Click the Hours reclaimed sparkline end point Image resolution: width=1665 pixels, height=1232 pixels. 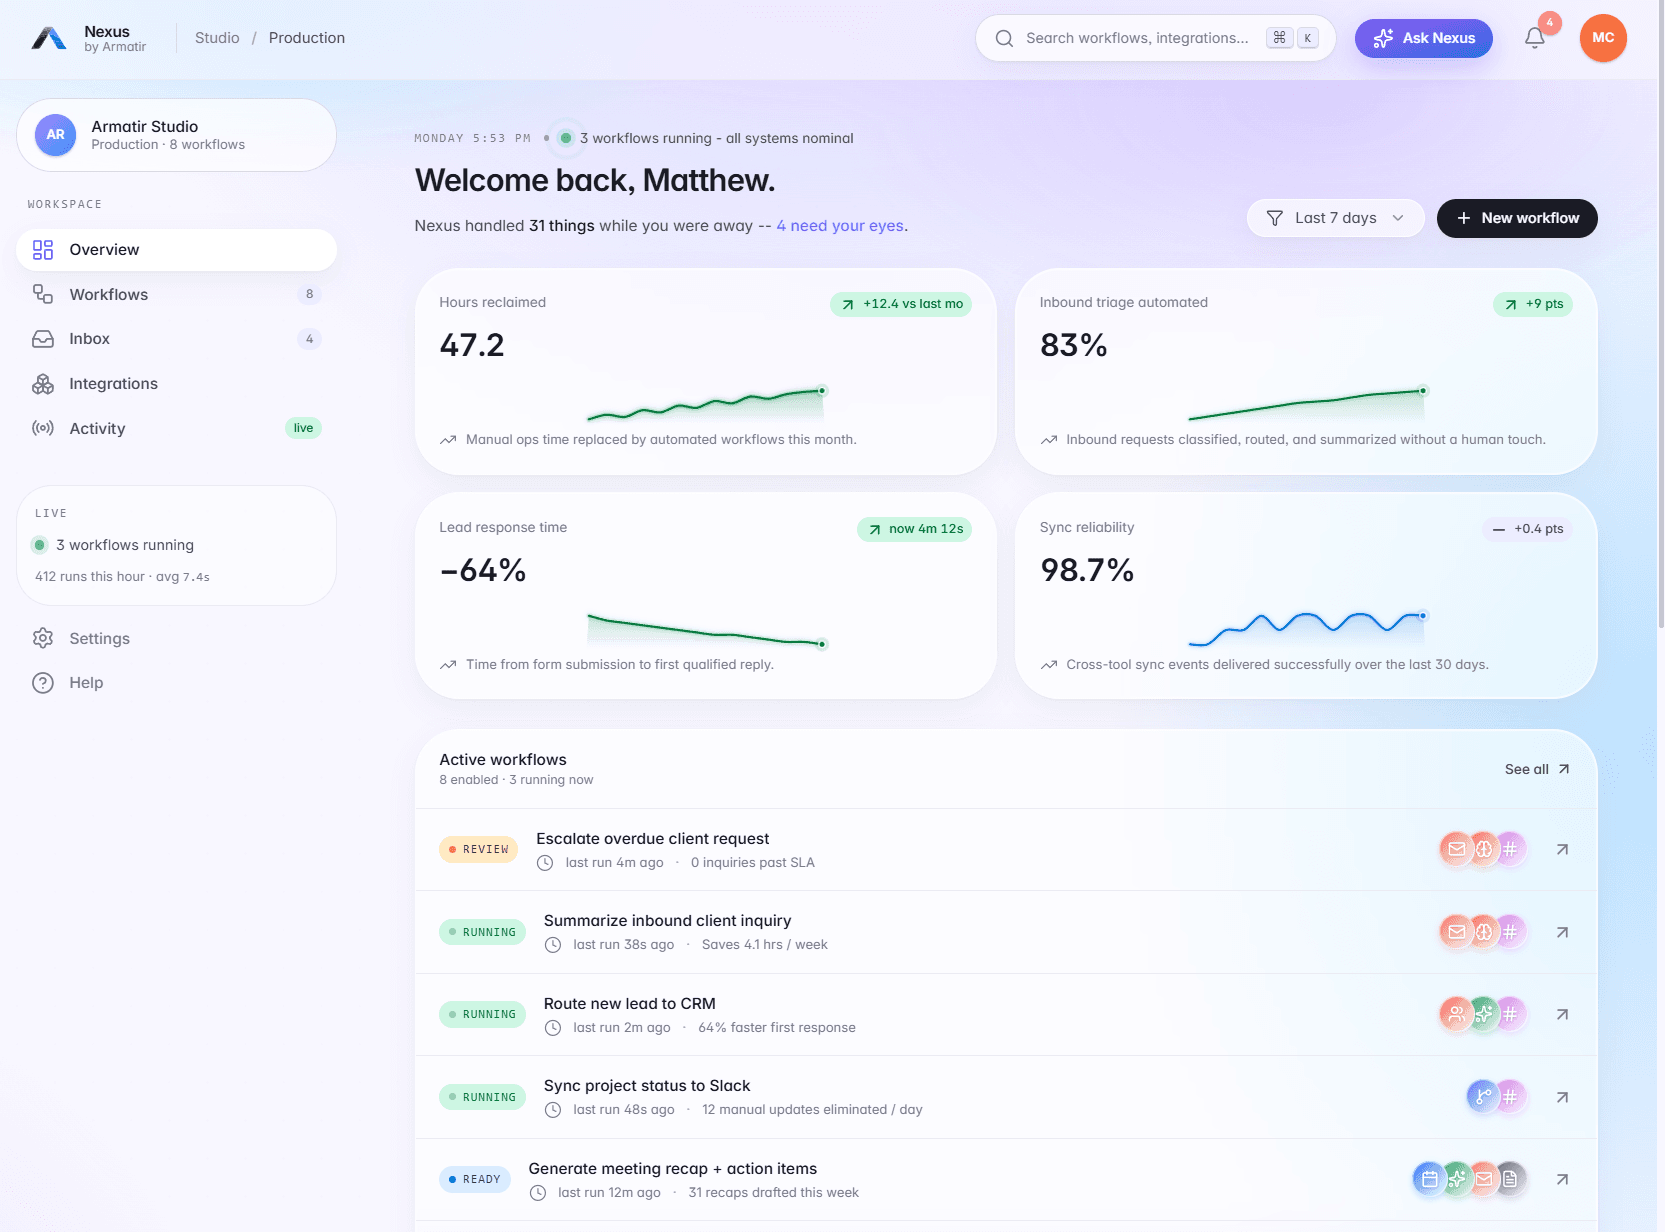(822, 391)
